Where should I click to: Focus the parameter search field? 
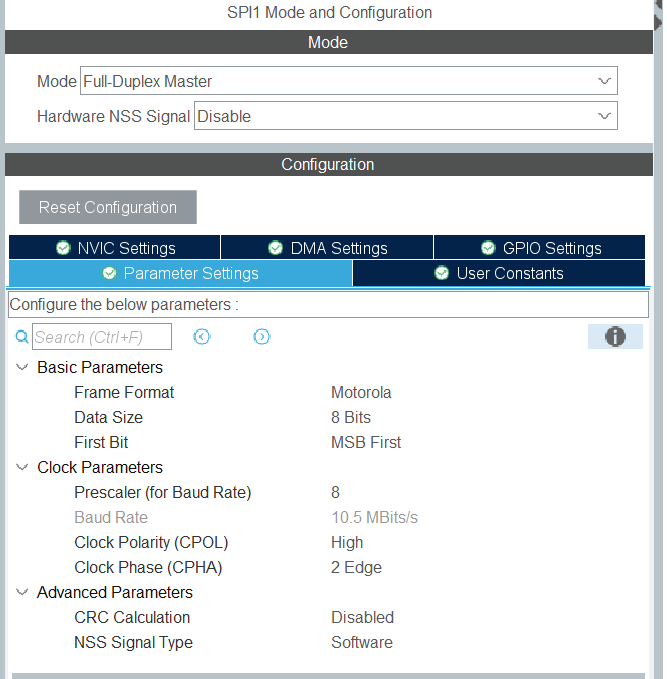[102, 337]
